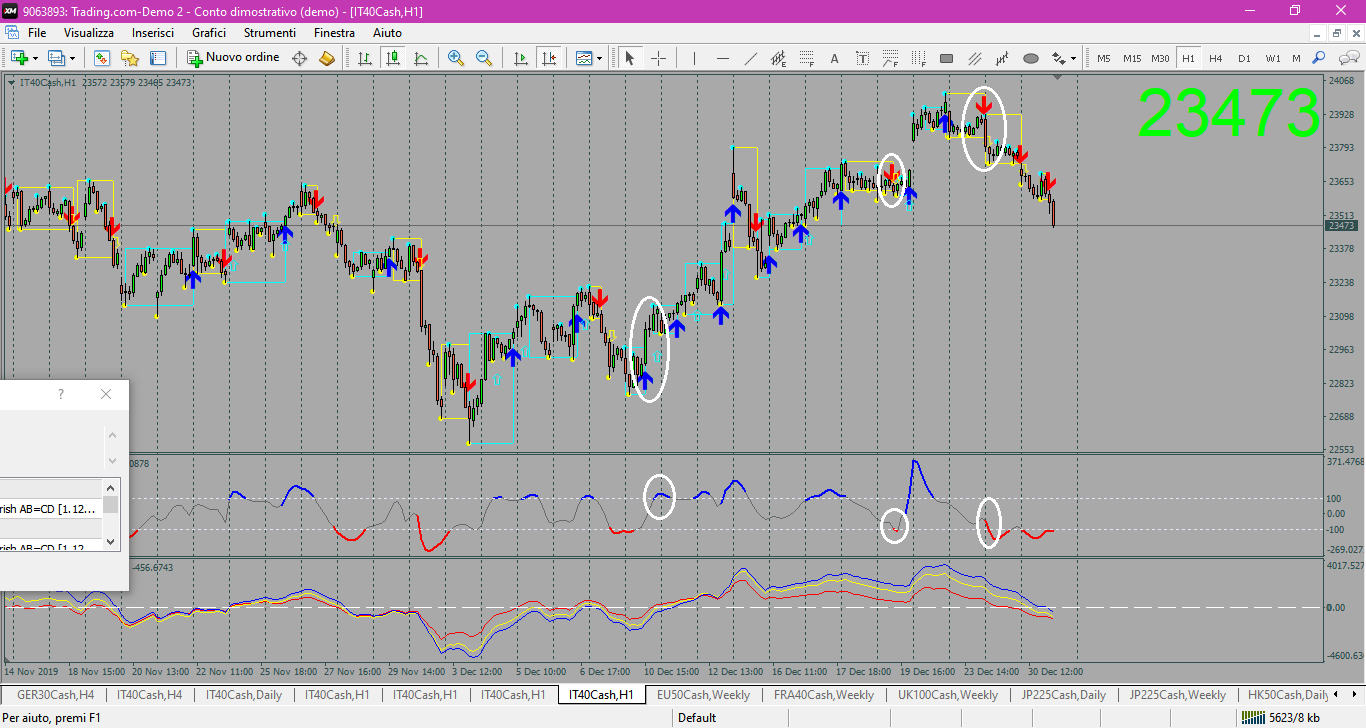Switch to D1 timeframe
The image size is (1366, 728).
click(x=1244, y=58)
